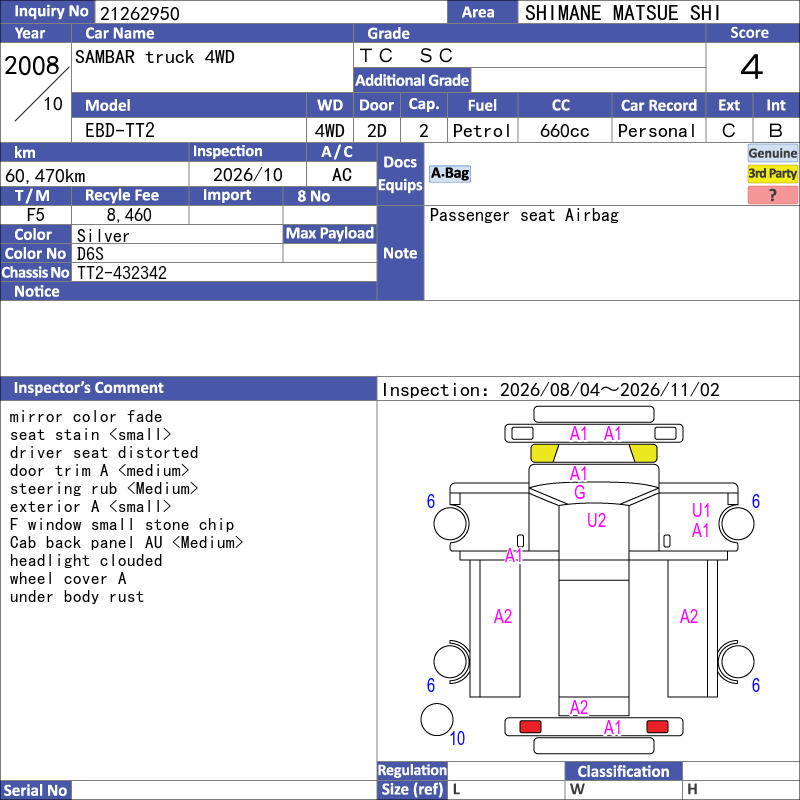This screenshot has width=800, height=800.
Task: Click interior grade B
Action: [776, 131]
